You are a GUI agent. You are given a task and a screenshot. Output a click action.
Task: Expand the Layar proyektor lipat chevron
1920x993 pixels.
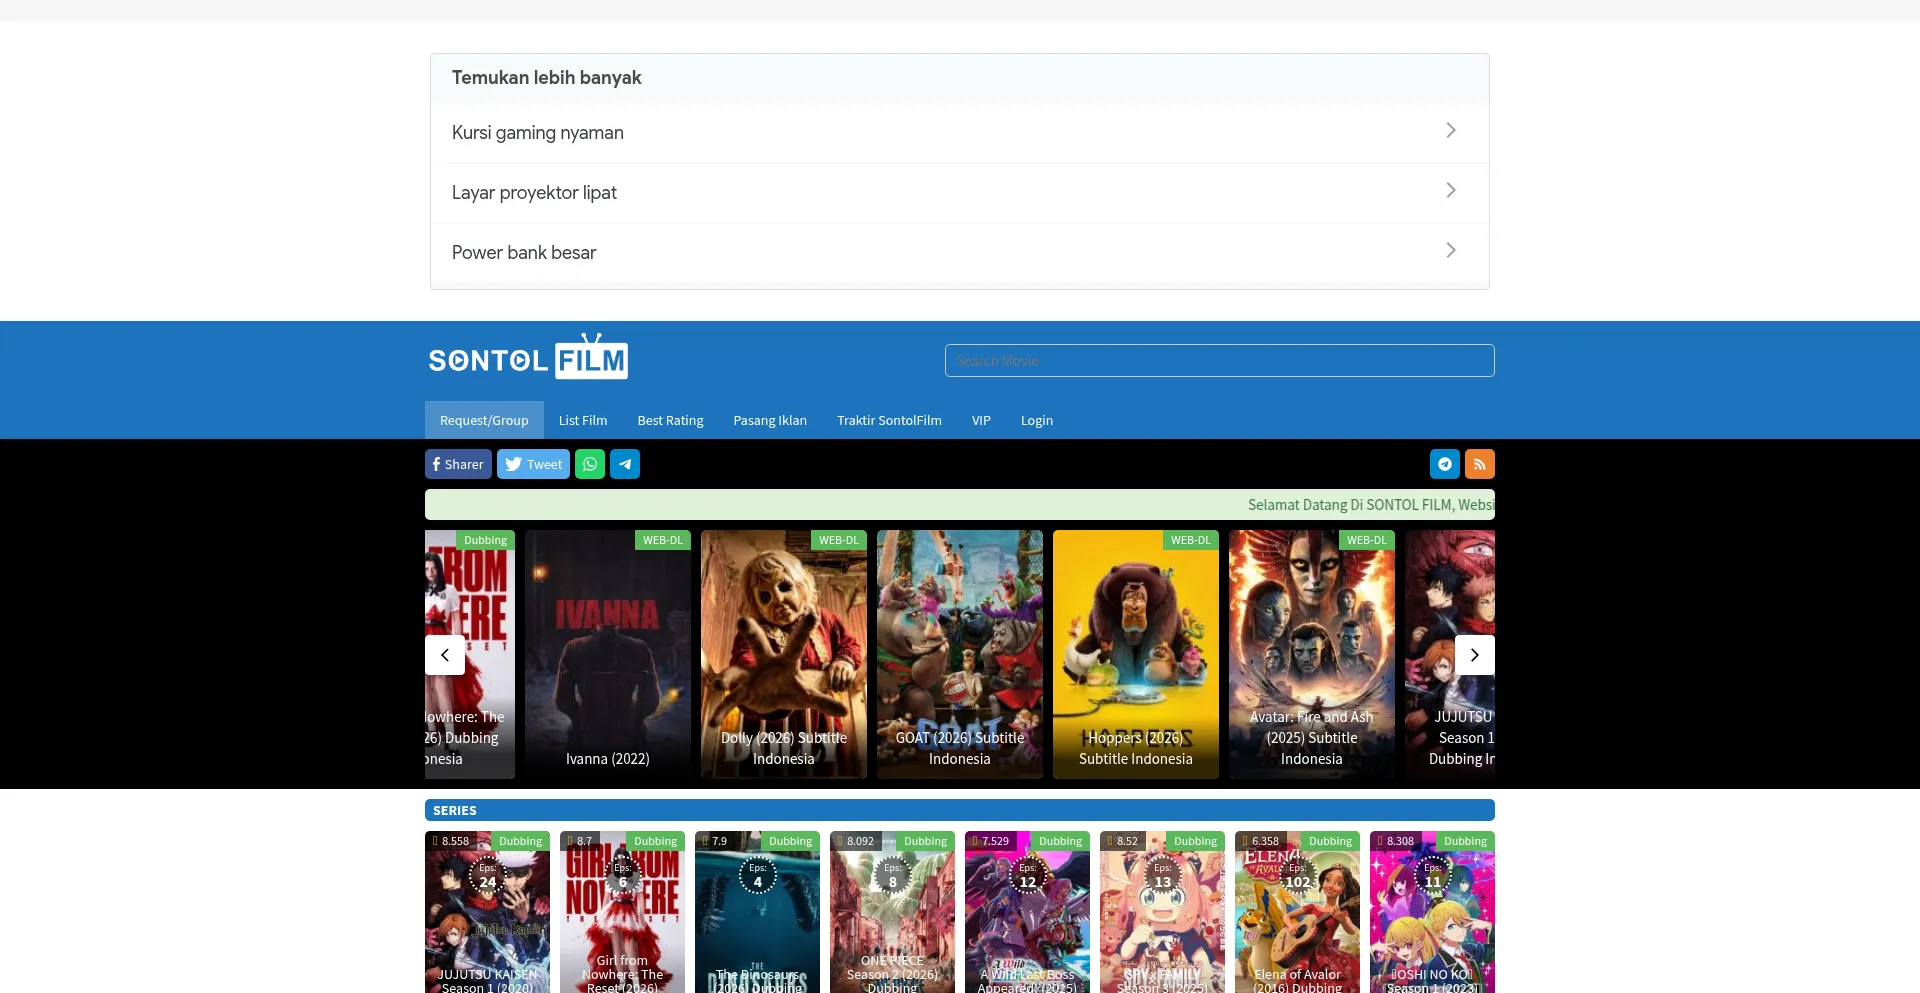1451,191
